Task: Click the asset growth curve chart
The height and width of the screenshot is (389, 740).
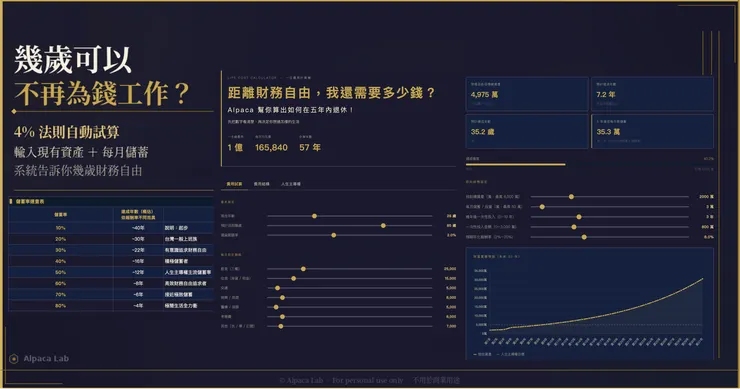Action: 589,304
